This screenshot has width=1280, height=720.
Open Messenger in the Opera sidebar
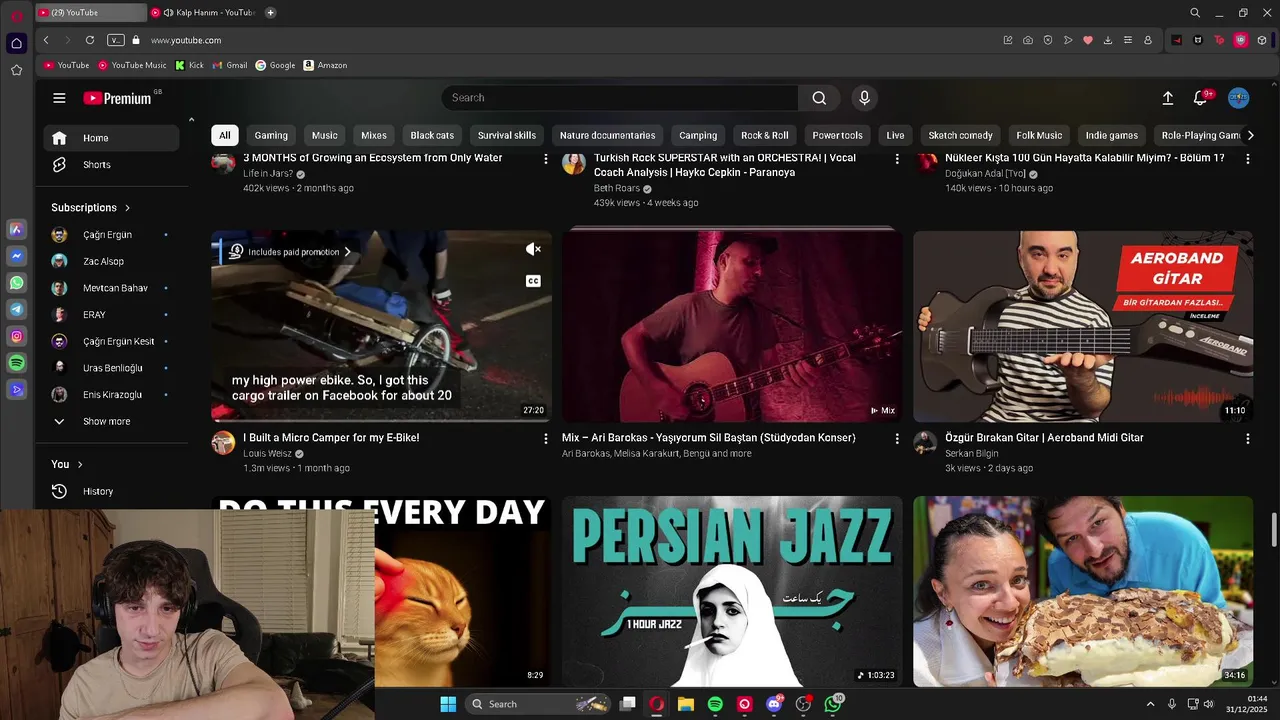17,257
